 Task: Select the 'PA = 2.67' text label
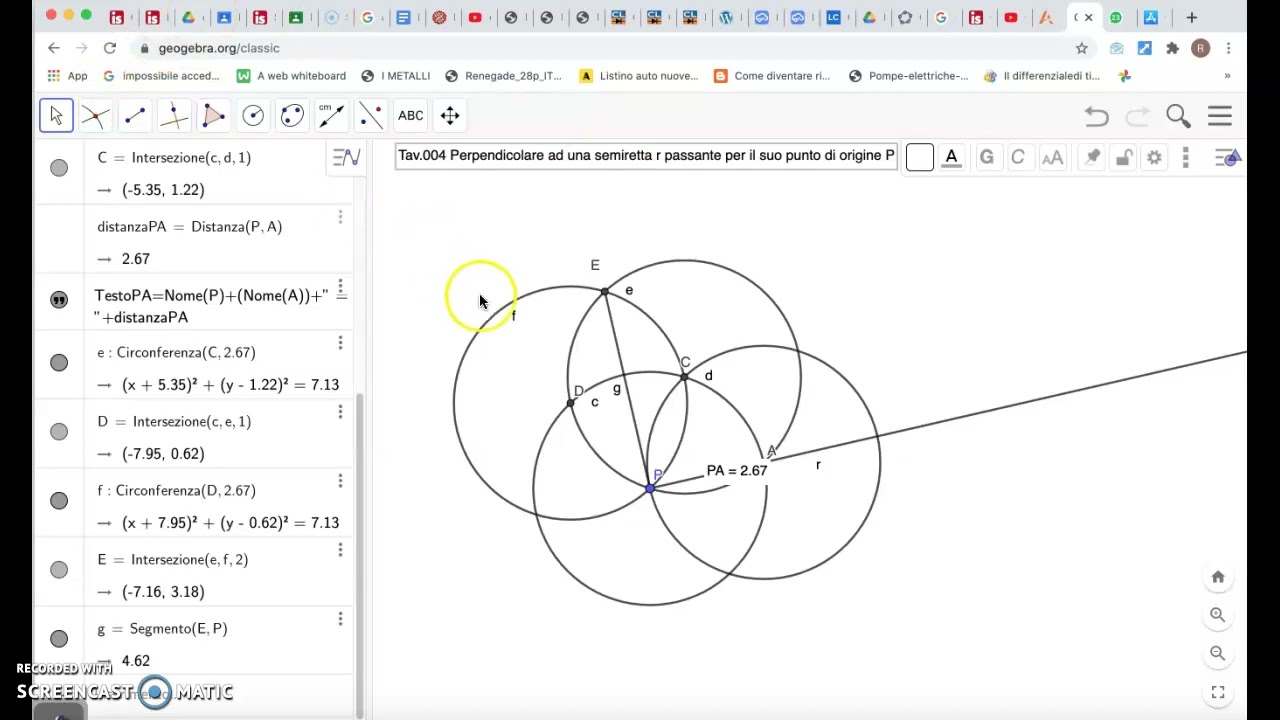(x=737, y=471)
